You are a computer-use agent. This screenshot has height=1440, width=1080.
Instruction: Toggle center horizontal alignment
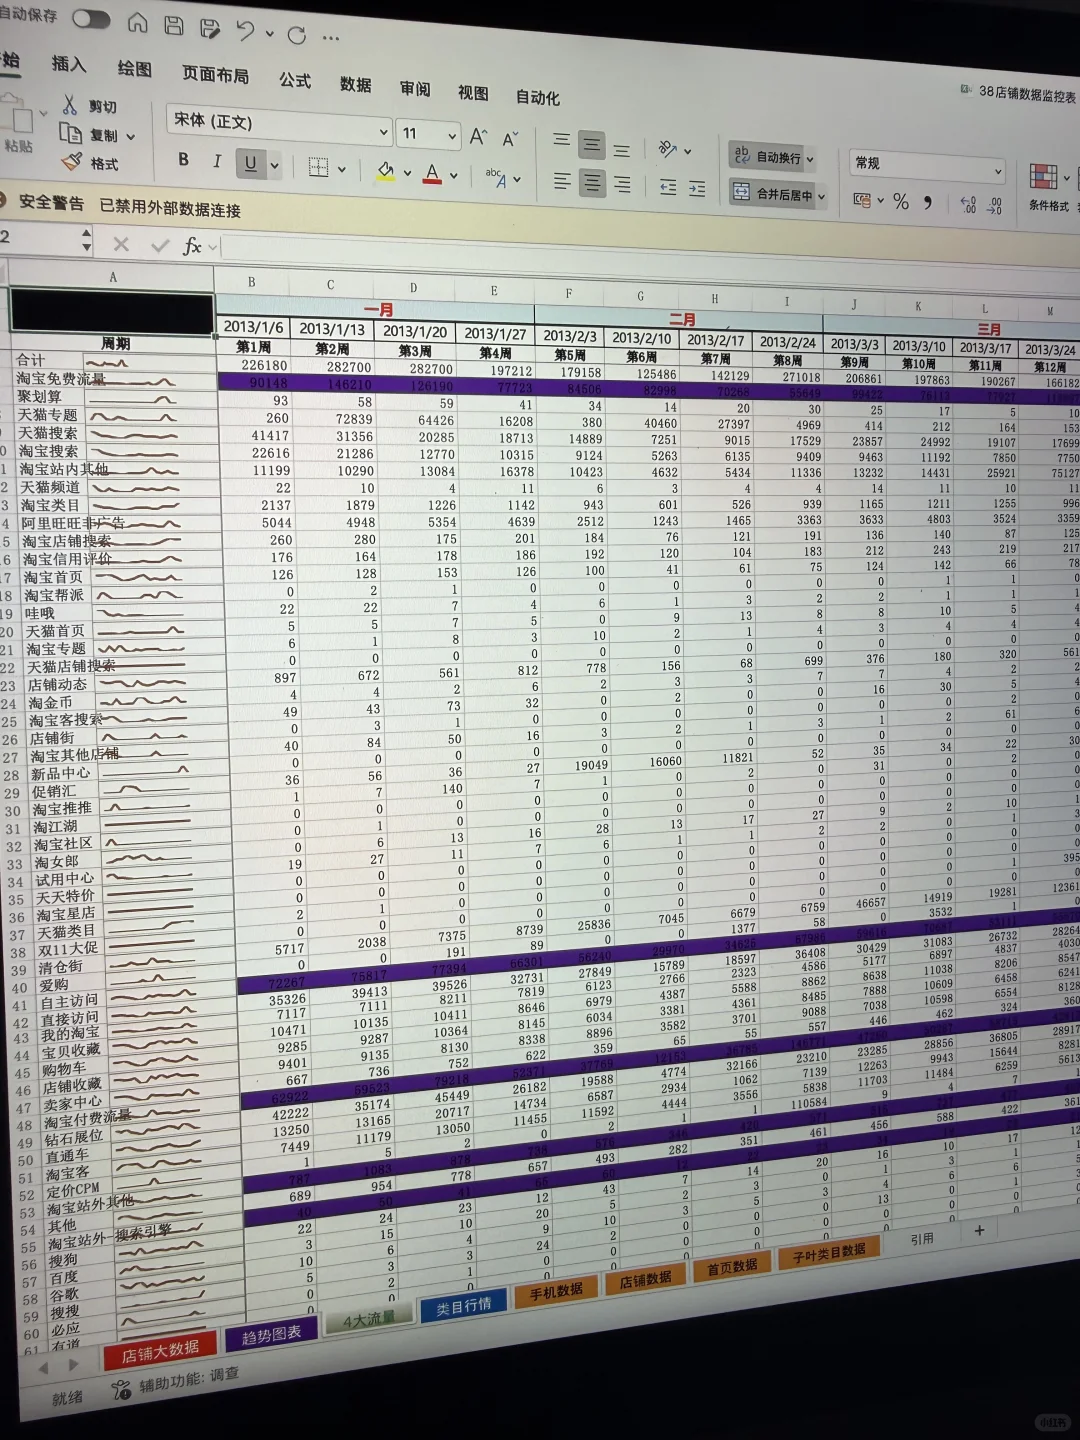593,183
